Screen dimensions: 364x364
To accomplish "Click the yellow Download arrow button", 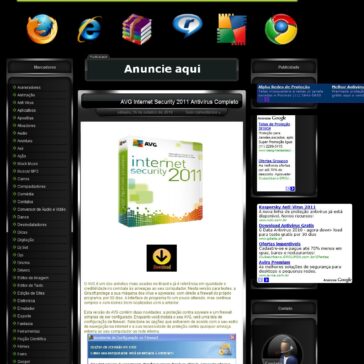I will point(162,258).
